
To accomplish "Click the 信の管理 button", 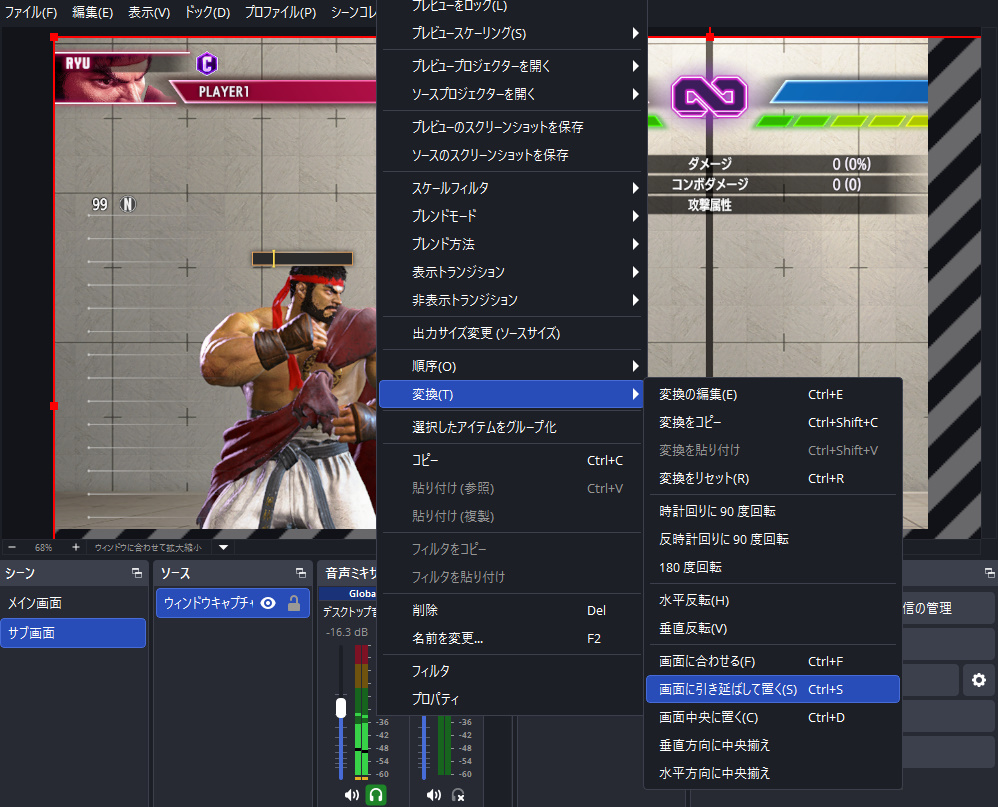I will (947, 608).
